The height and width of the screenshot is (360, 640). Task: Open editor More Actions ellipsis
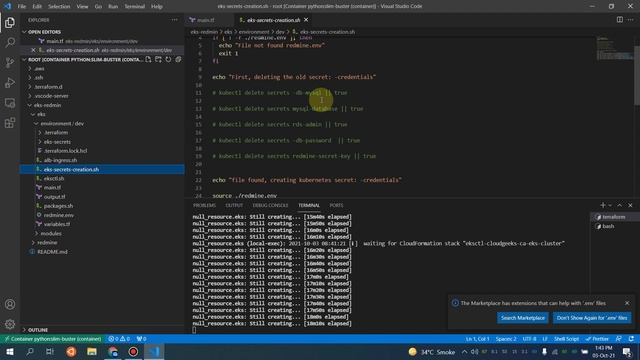coord(631,20)
